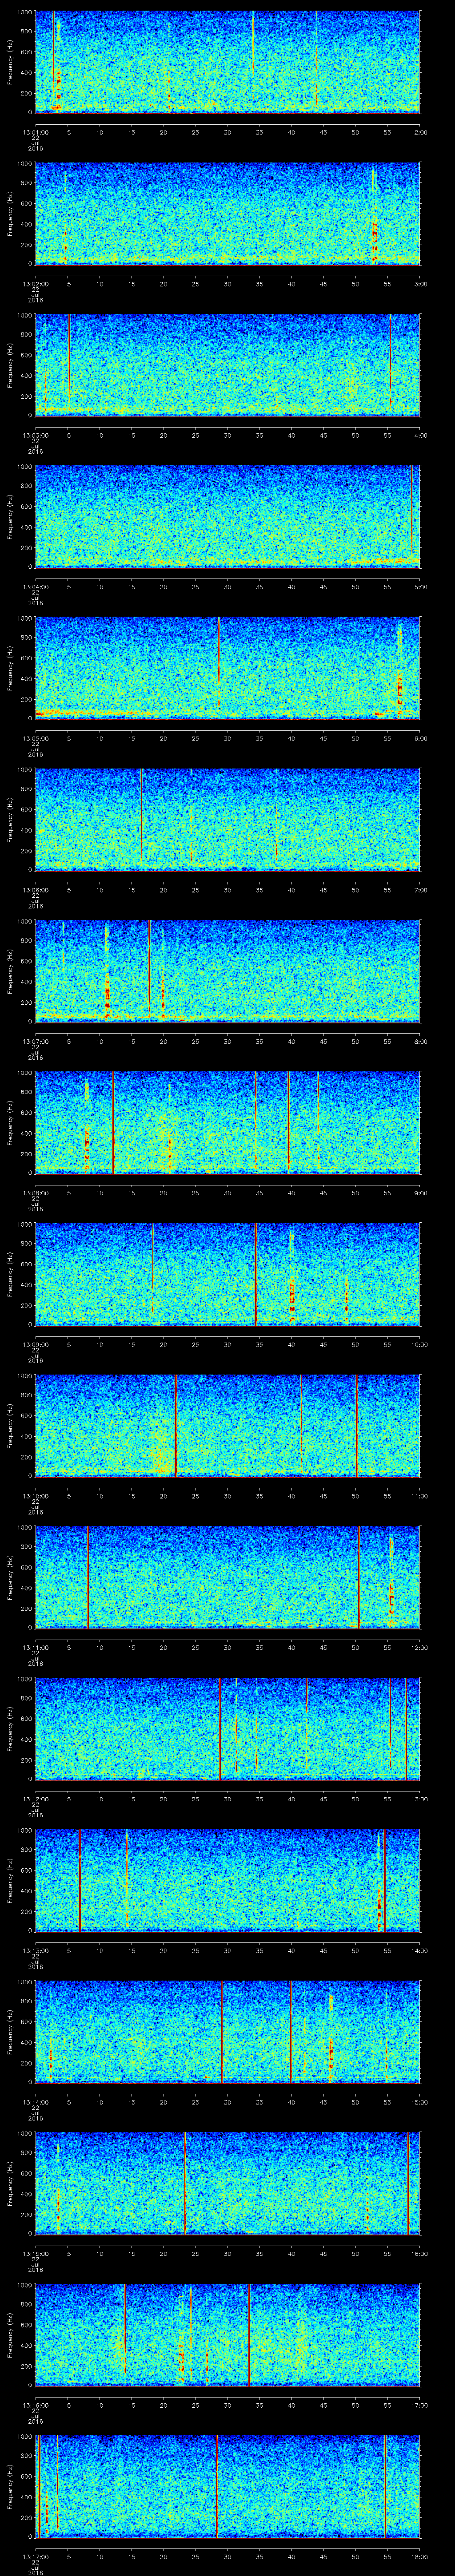
Task: Open the spectrogram panel starting at 13:02:00
Action: point(227,213)
